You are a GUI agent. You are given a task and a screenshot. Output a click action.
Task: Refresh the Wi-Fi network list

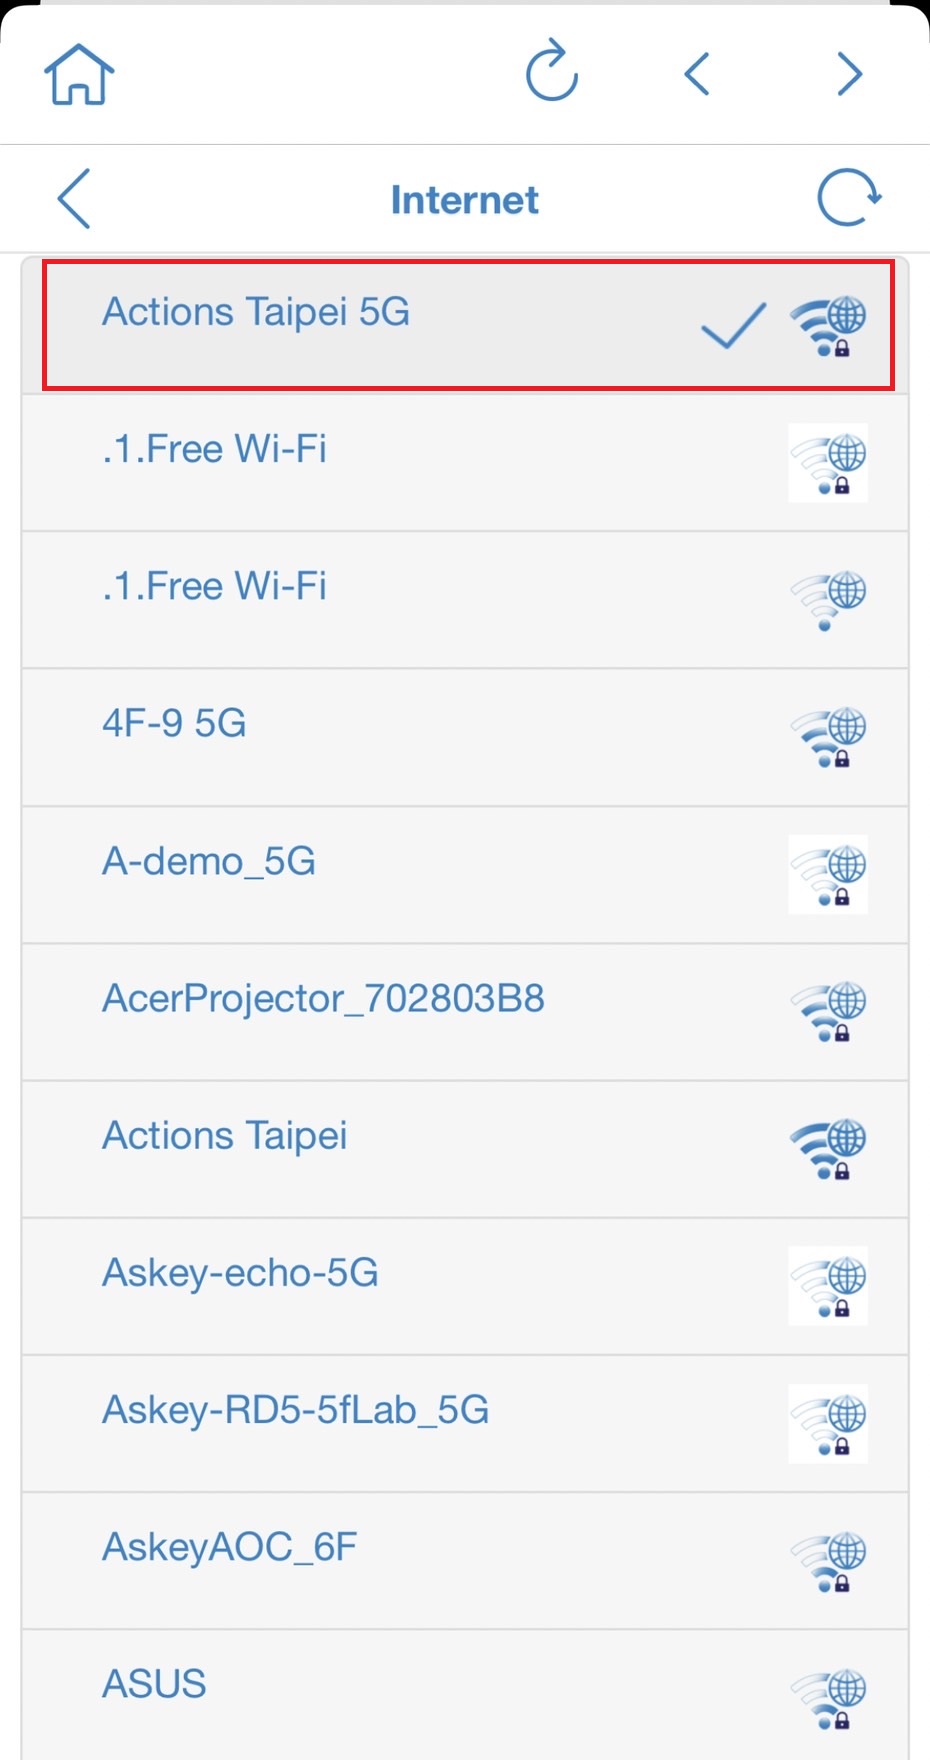click(848, 198)
